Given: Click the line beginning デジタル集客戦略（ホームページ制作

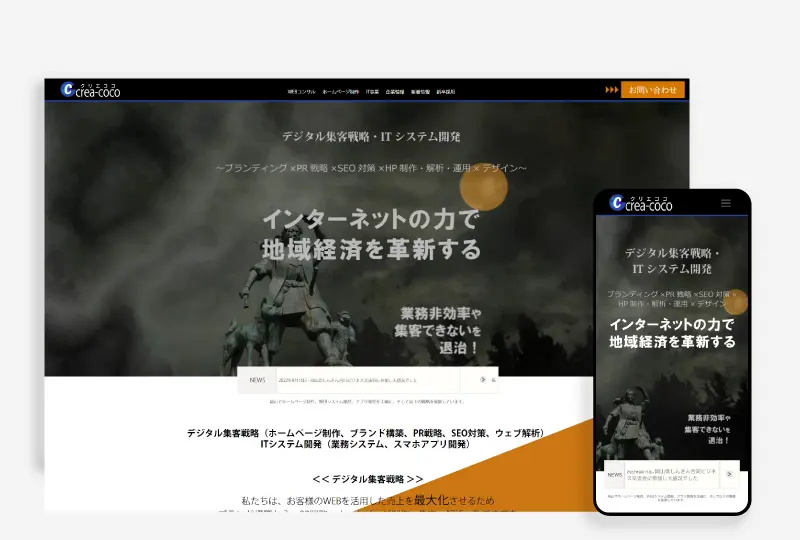Looking at the screenshot, I should point(365,433).
